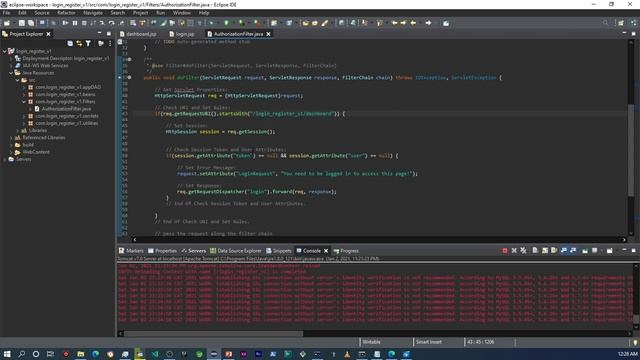This screenshot has width=640, height=360.
Task: Collapse the Java Resources node
Action: 11,73
